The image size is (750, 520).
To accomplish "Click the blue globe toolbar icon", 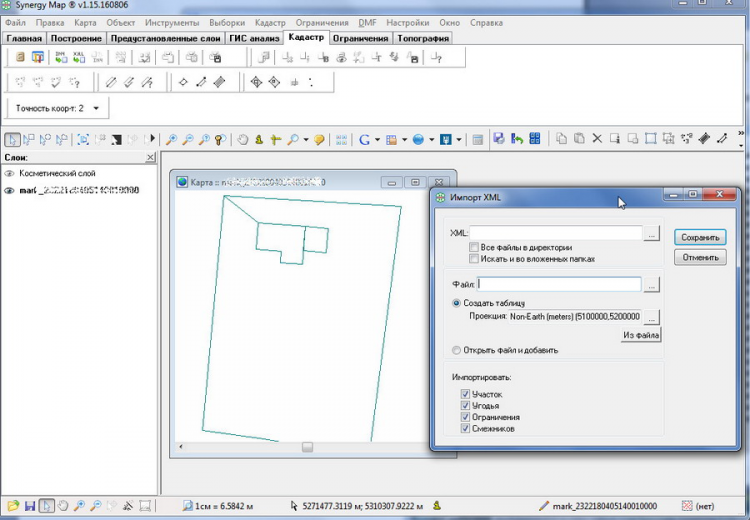I will coord(418,140).
